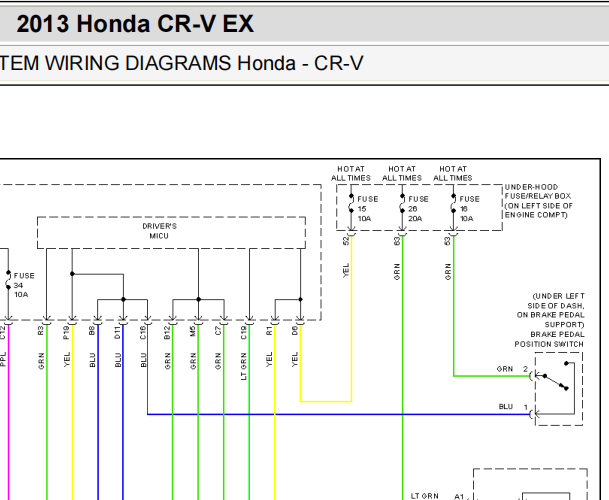
Task: Click terminal number 52 under Fuse 15
Action: [x=346, y=241]
